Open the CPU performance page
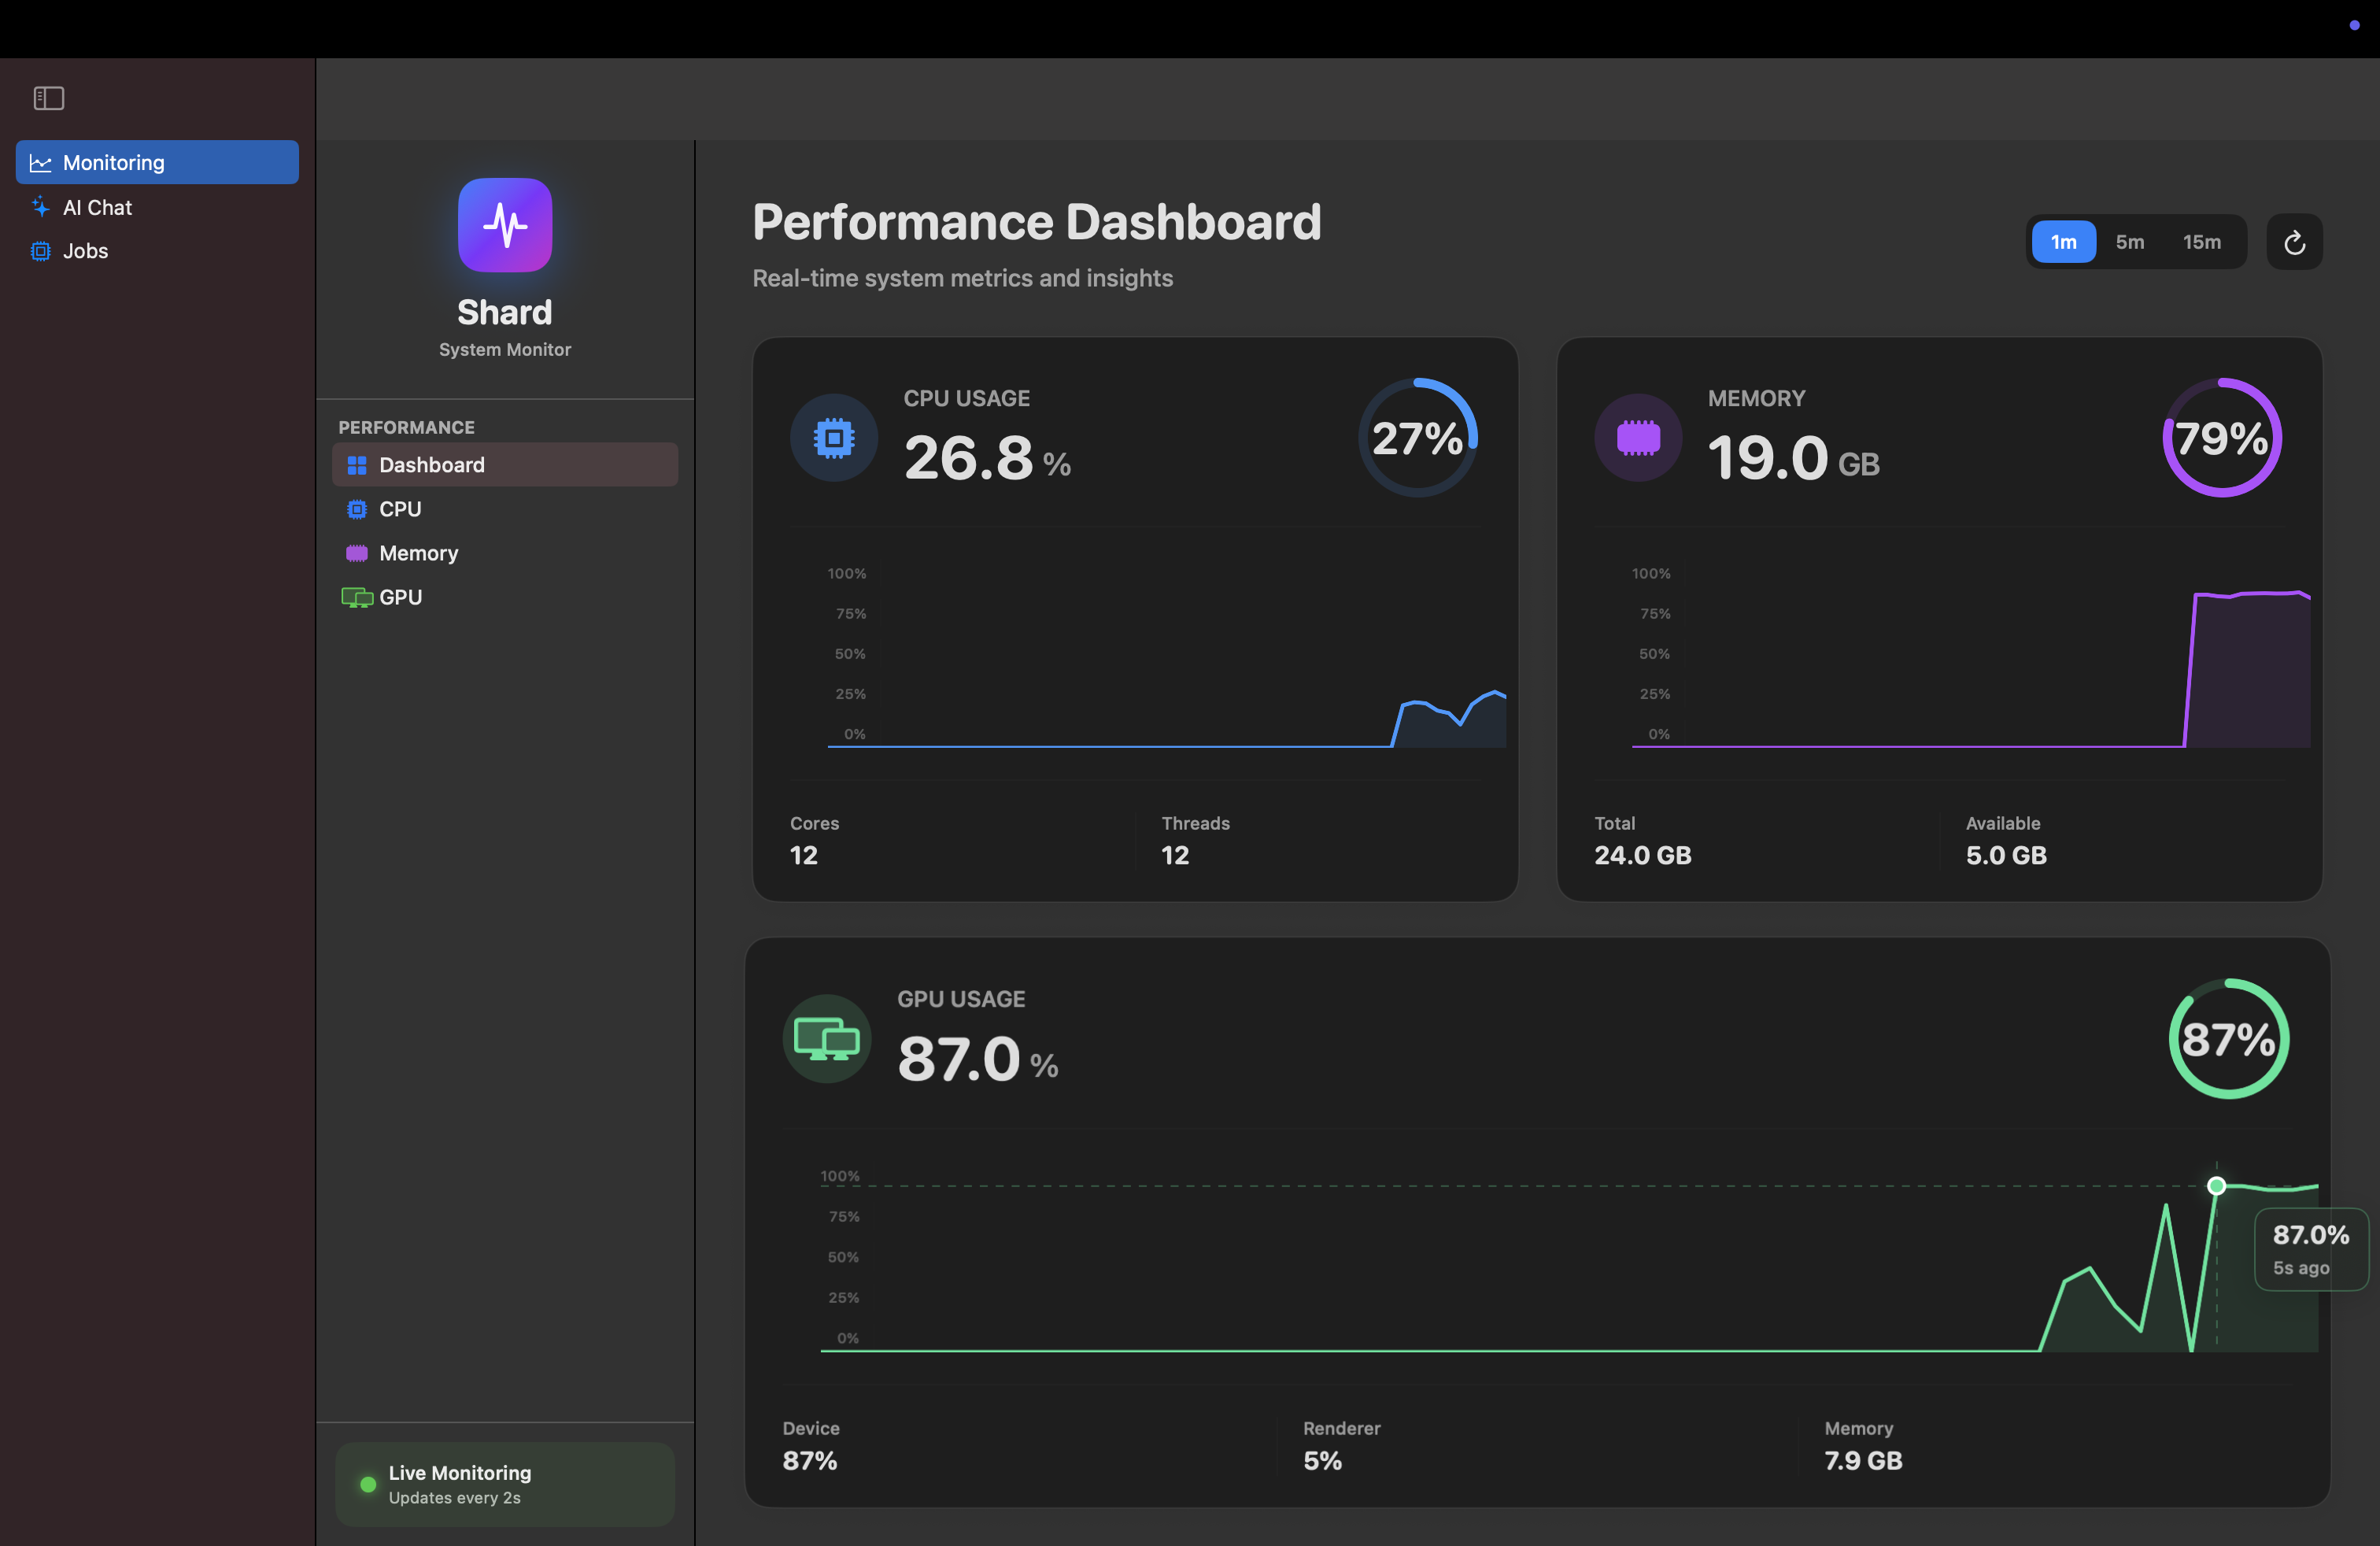Image resolution: width=2380 pixels, height=1546 pixels. (x=400, y=509)
